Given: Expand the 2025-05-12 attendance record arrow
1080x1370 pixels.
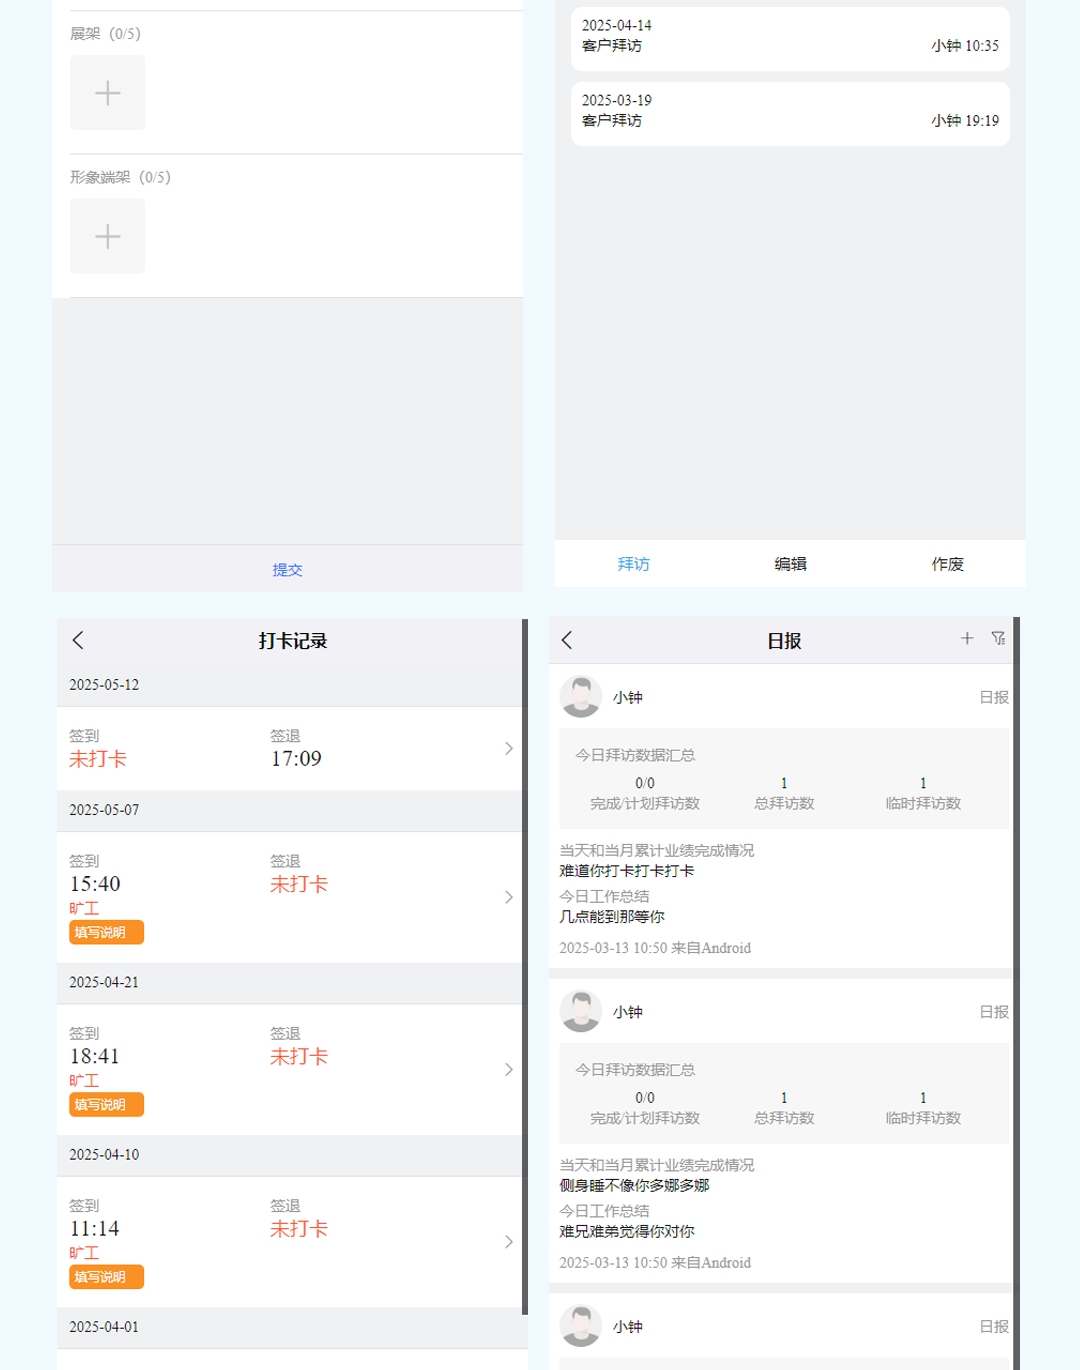Looking at the screenshot, I should click(508, 748).
